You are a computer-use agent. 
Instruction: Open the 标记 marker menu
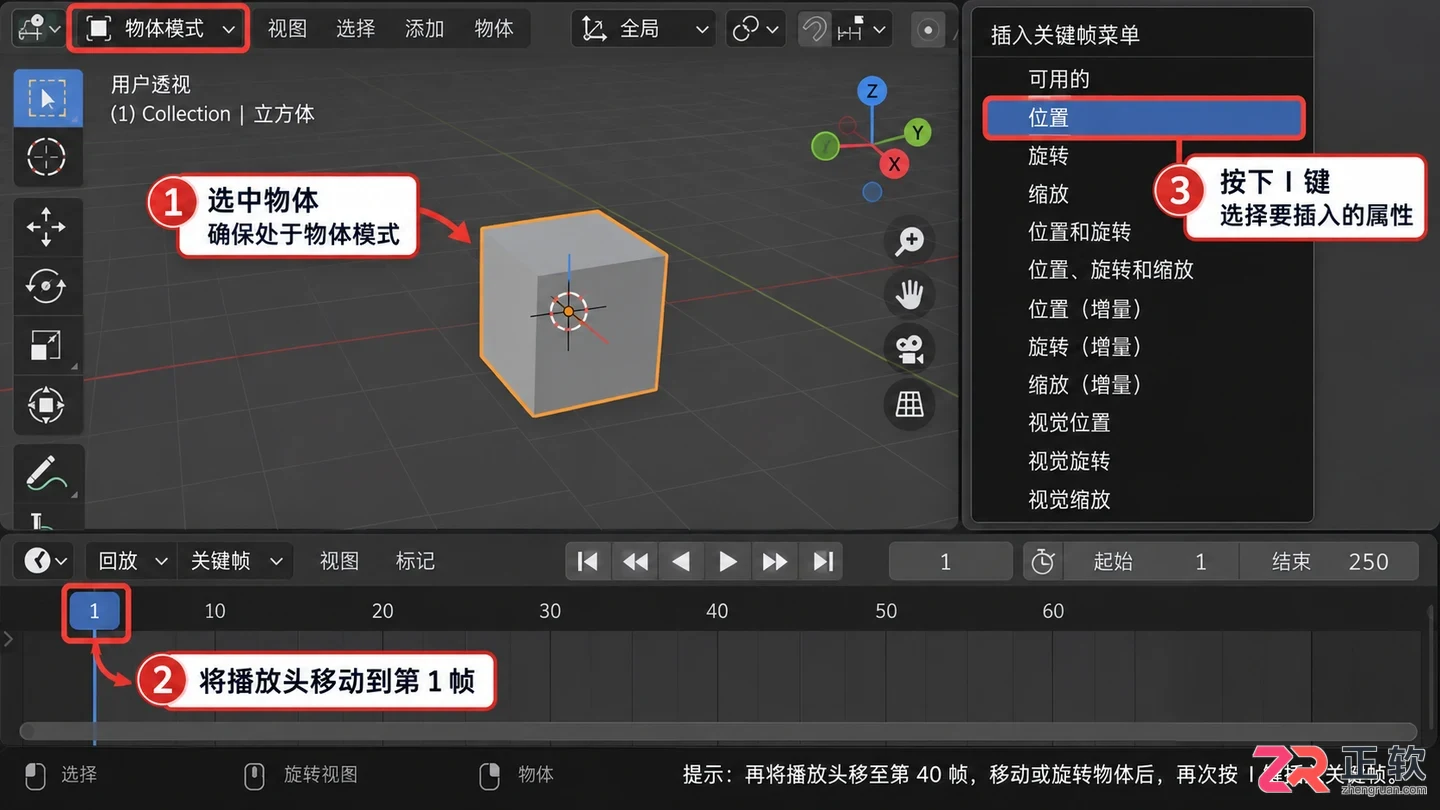pyautogui.click(x=415, y=561)
